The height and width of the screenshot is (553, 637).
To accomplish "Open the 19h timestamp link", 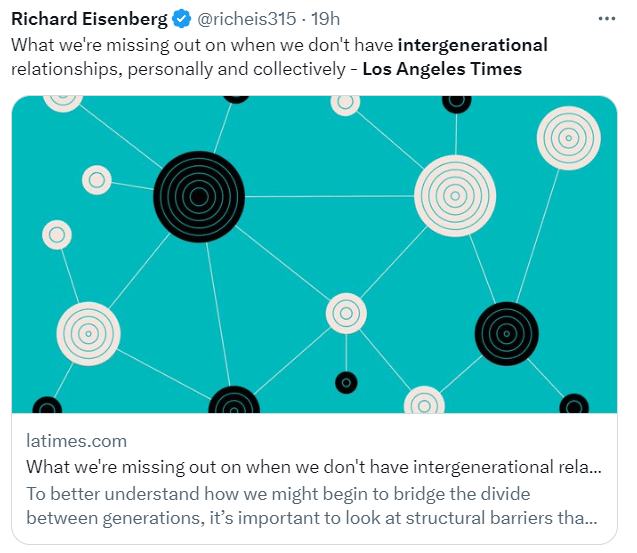I will tap(323, 19).
